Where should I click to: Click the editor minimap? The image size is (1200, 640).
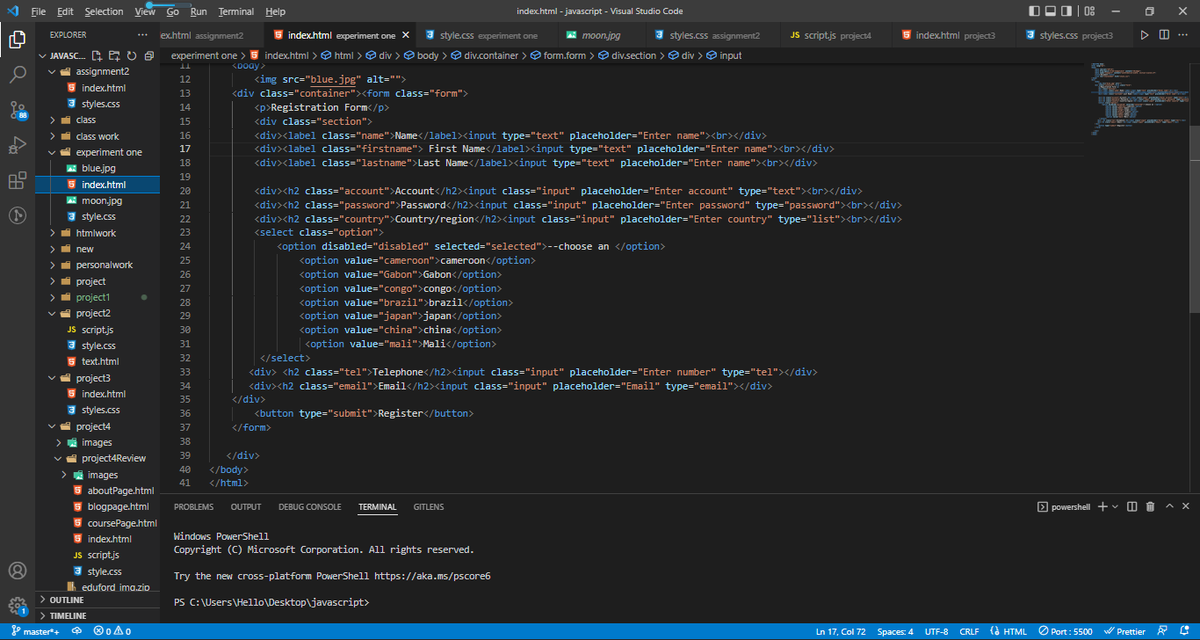click(x=1140, y=100)
